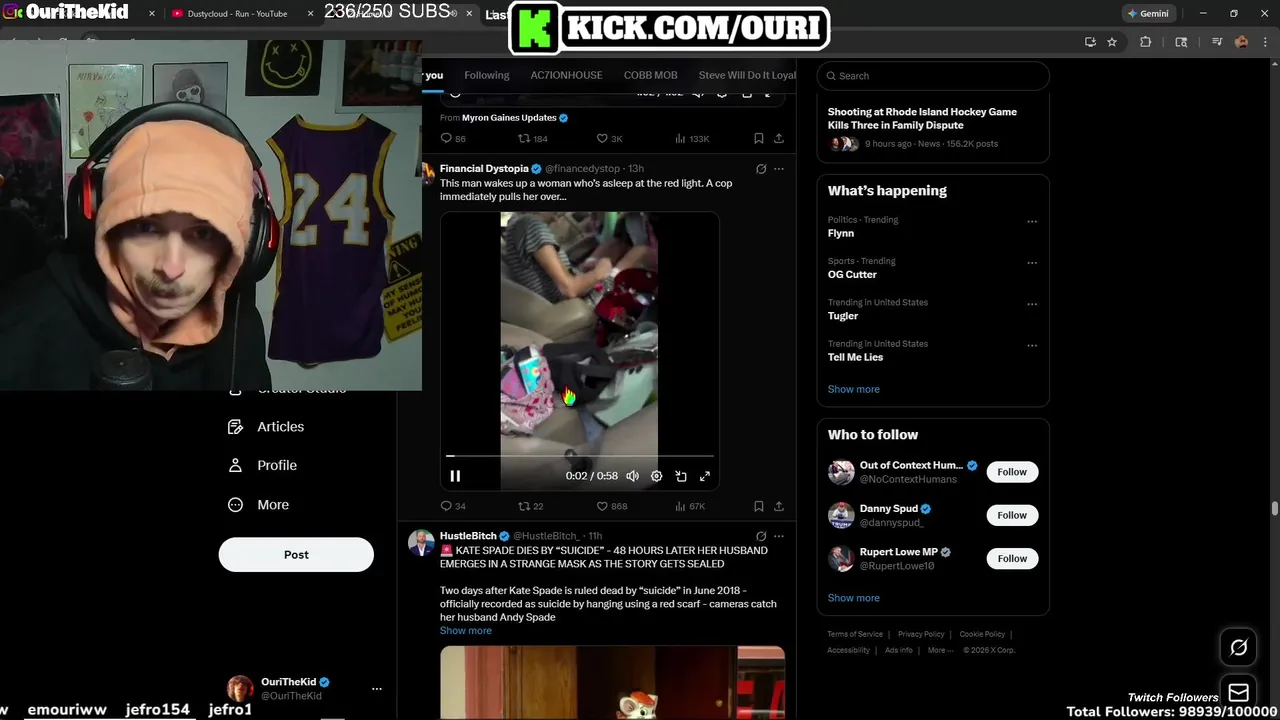This screenshot has width=1280, height=720.
Task: Open video settings gear in player
Action: [x=656, y=476]
